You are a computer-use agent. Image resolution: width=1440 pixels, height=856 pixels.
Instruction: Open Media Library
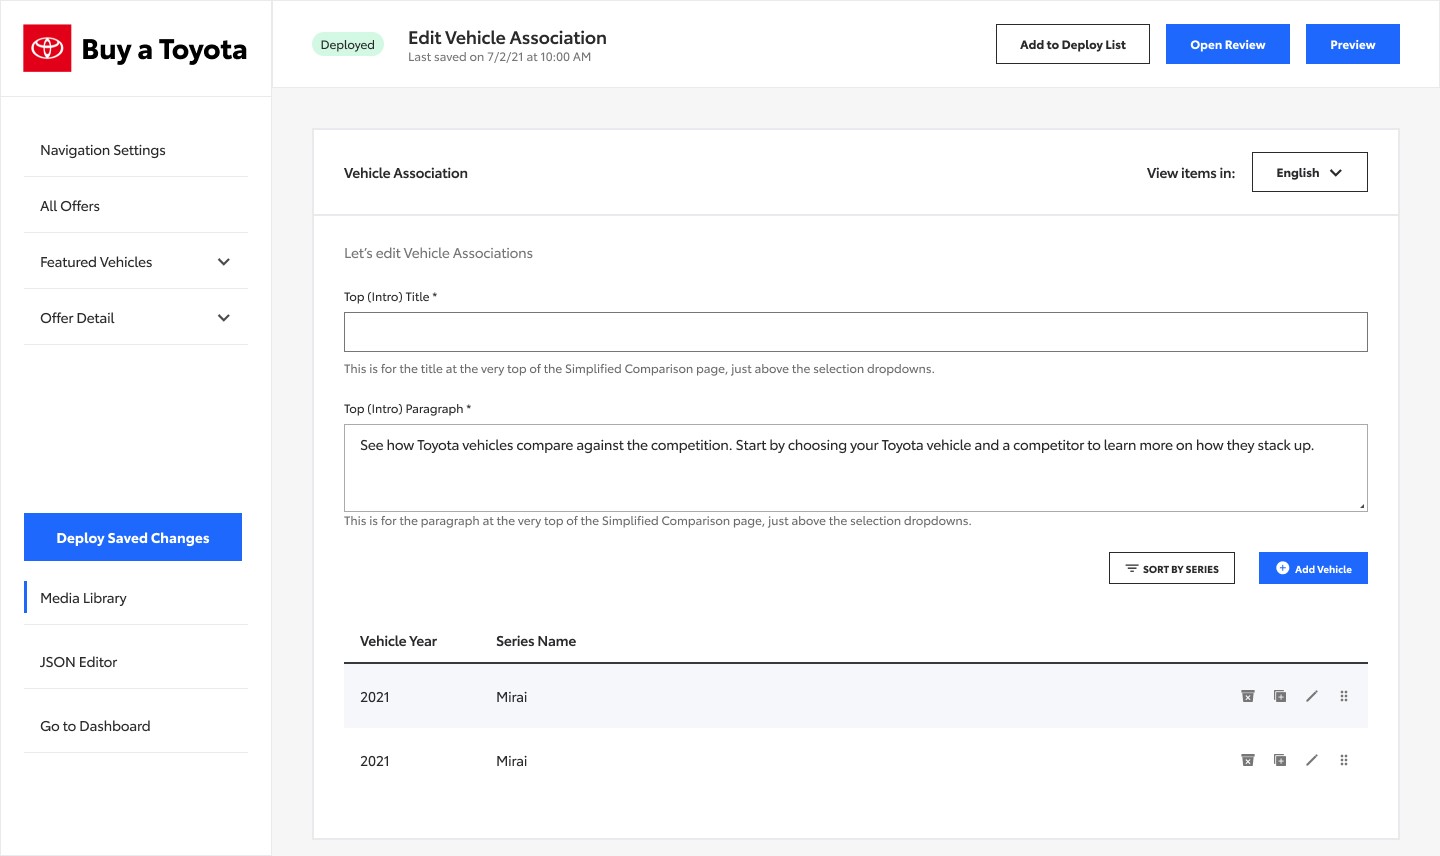tap(84, 598)
